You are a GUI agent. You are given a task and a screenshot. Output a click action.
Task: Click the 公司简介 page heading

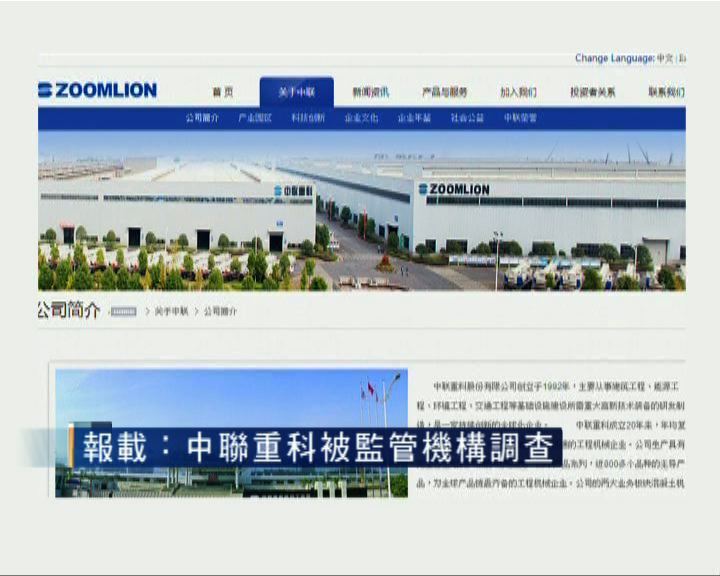coord(69,311)
